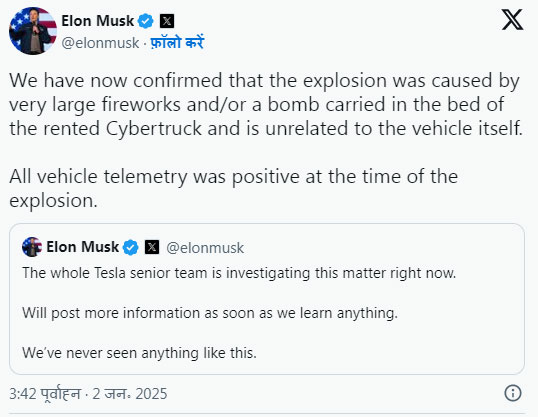Open the @elonmusk handle in tweet header
Image resolution: width=538 pixels, height=417 pixels.
coord(100,43)
